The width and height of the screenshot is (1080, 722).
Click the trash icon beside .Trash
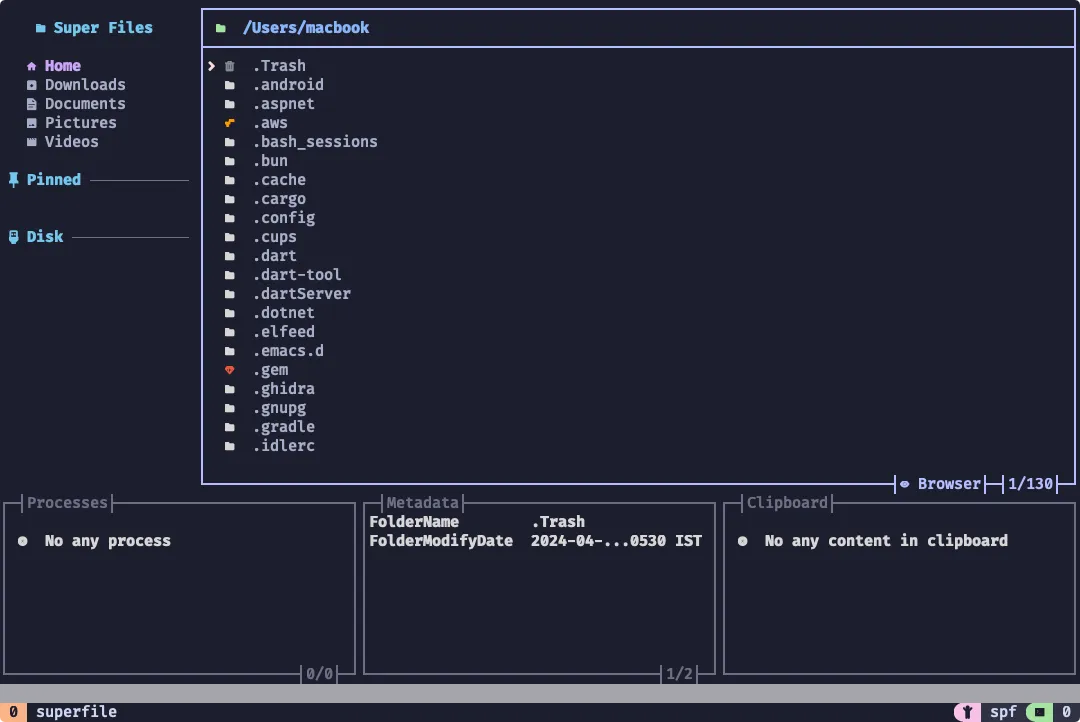click(231, 65)
